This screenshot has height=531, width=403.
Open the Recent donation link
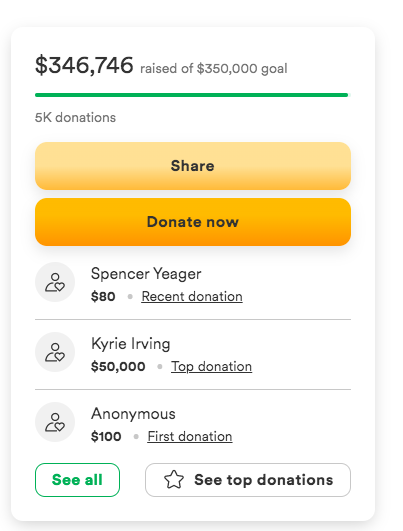pyautogui.click(x=192, y=297)
